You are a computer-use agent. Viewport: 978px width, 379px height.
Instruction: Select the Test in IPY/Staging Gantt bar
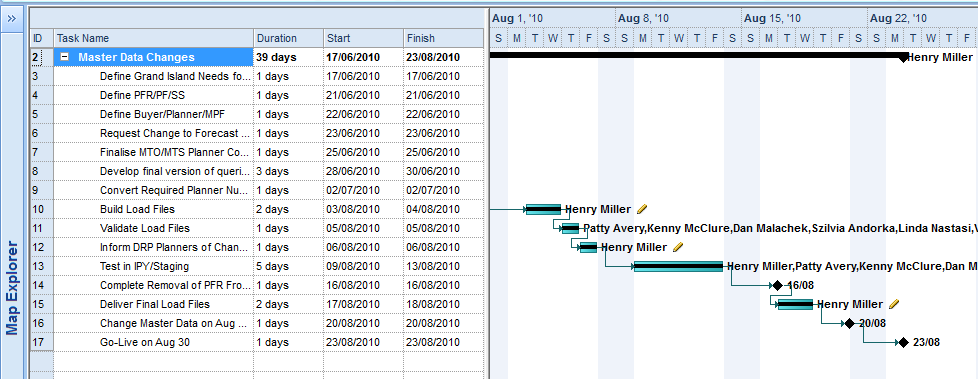679,266
